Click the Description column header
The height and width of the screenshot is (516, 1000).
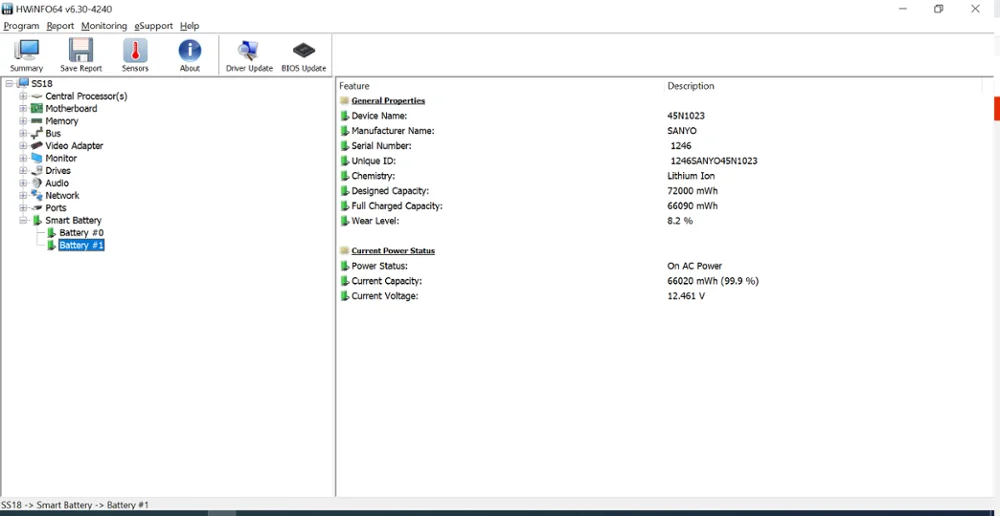point(691,86)
